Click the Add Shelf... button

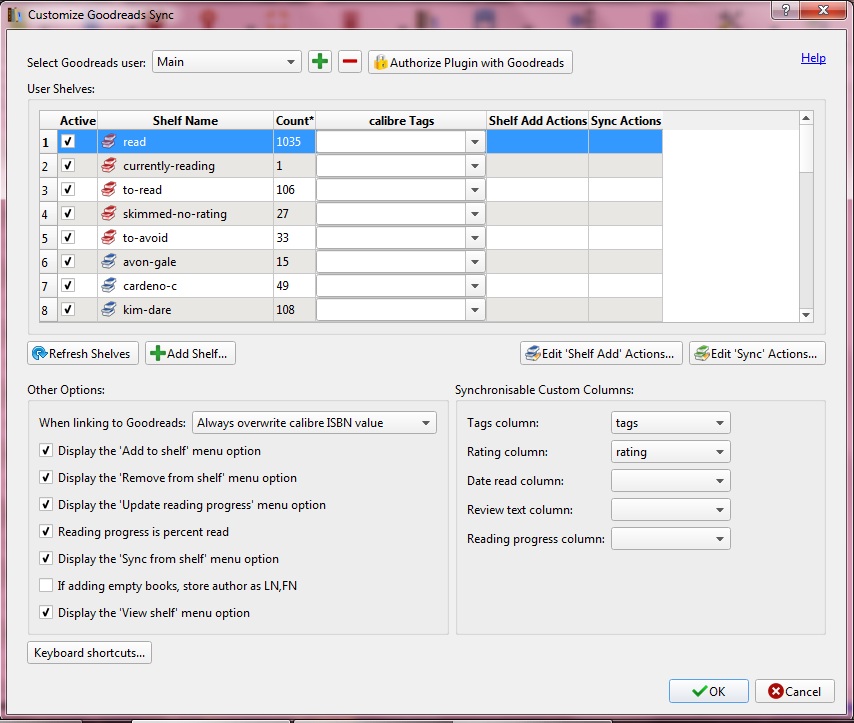[190, 353]
